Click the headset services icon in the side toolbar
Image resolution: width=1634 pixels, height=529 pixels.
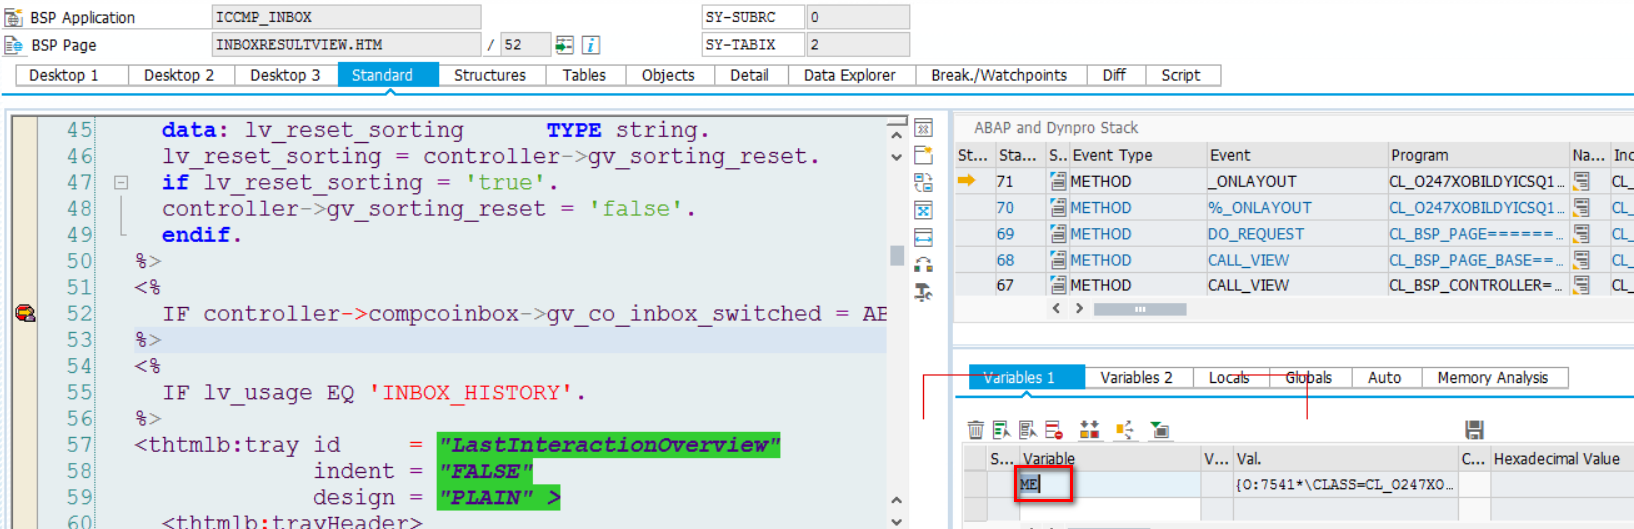click(x=924, y=264)
